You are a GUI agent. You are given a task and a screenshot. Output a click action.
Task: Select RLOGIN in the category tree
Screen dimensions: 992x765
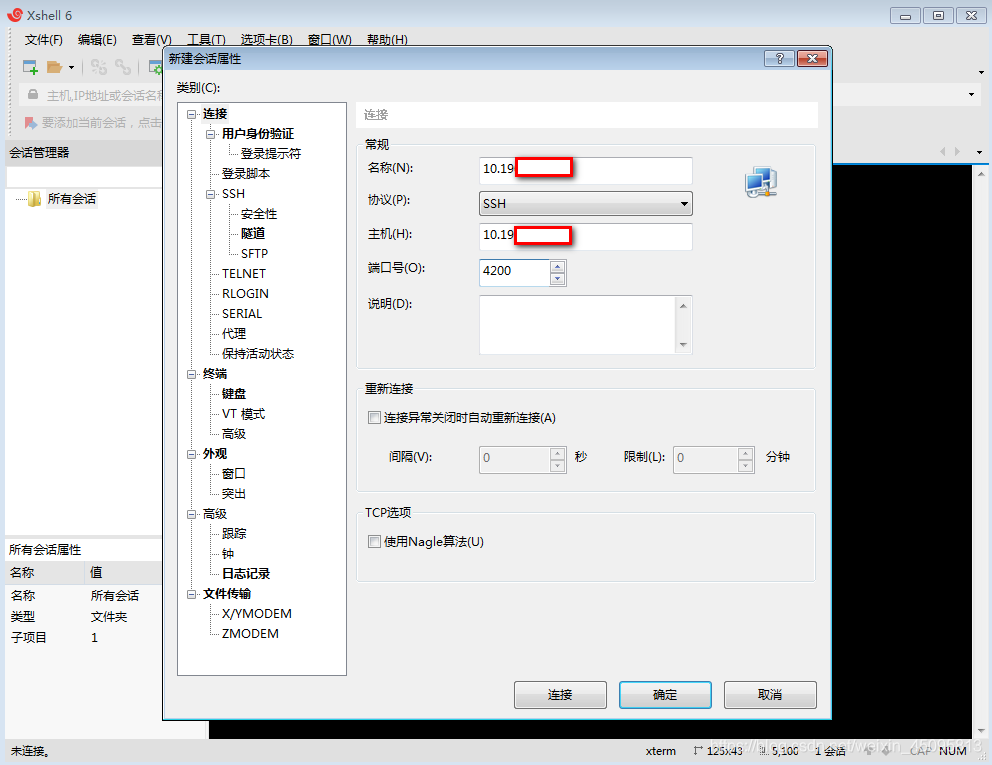click(245, 294)
